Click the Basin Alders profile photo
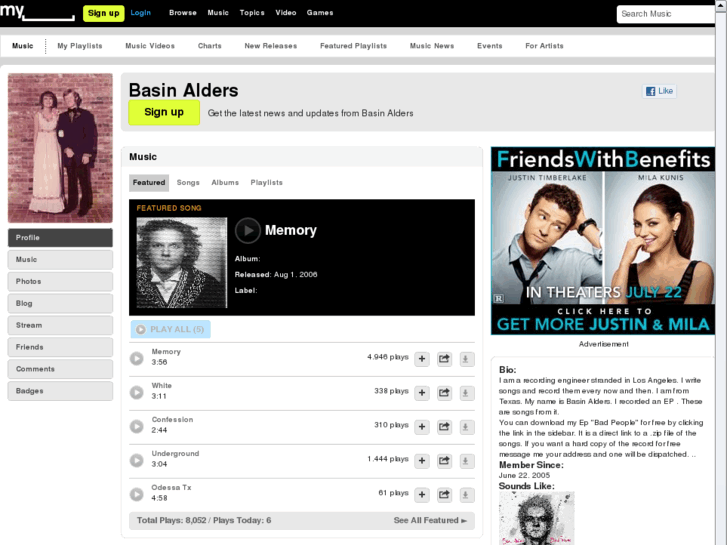Viewport: 727px width, 545px height. click(x=60, y=148)
